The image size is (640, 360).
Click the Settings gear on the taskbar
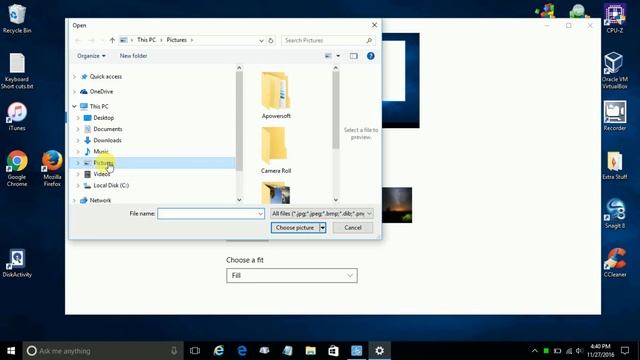(x=380, y=351)
